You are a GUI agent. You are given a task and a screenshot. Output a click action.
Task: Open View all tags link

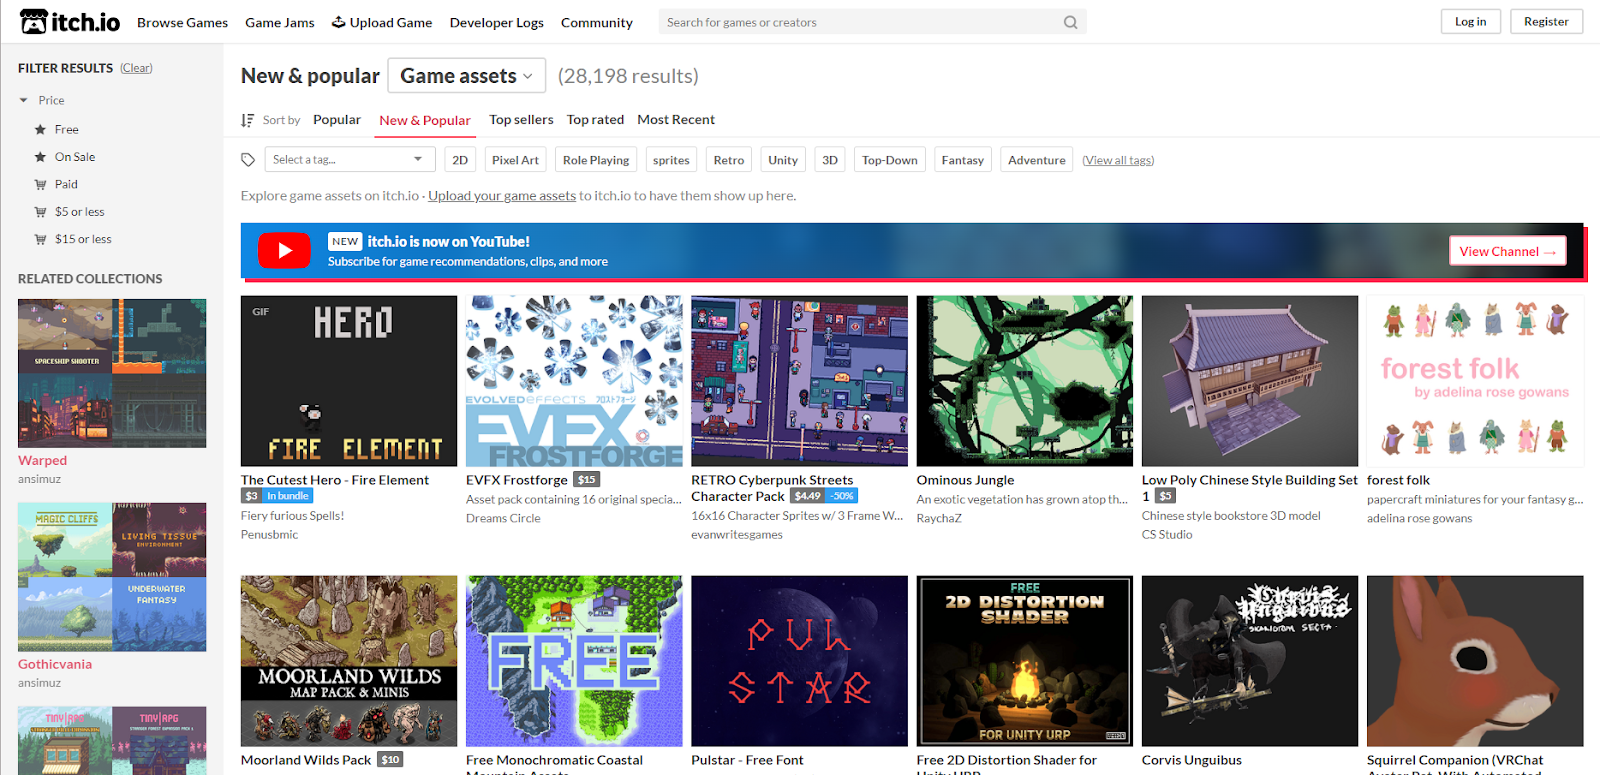point(1118,160)
